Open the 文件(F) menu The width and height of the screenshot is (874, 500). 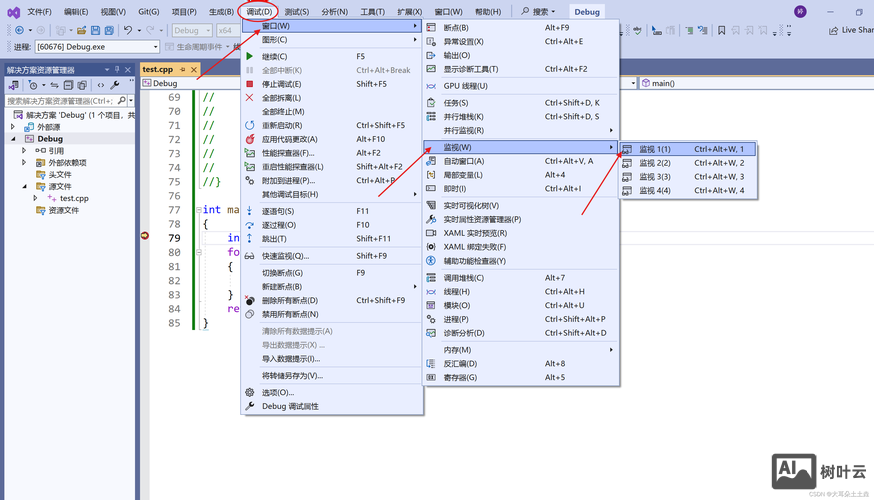(40, 12)
